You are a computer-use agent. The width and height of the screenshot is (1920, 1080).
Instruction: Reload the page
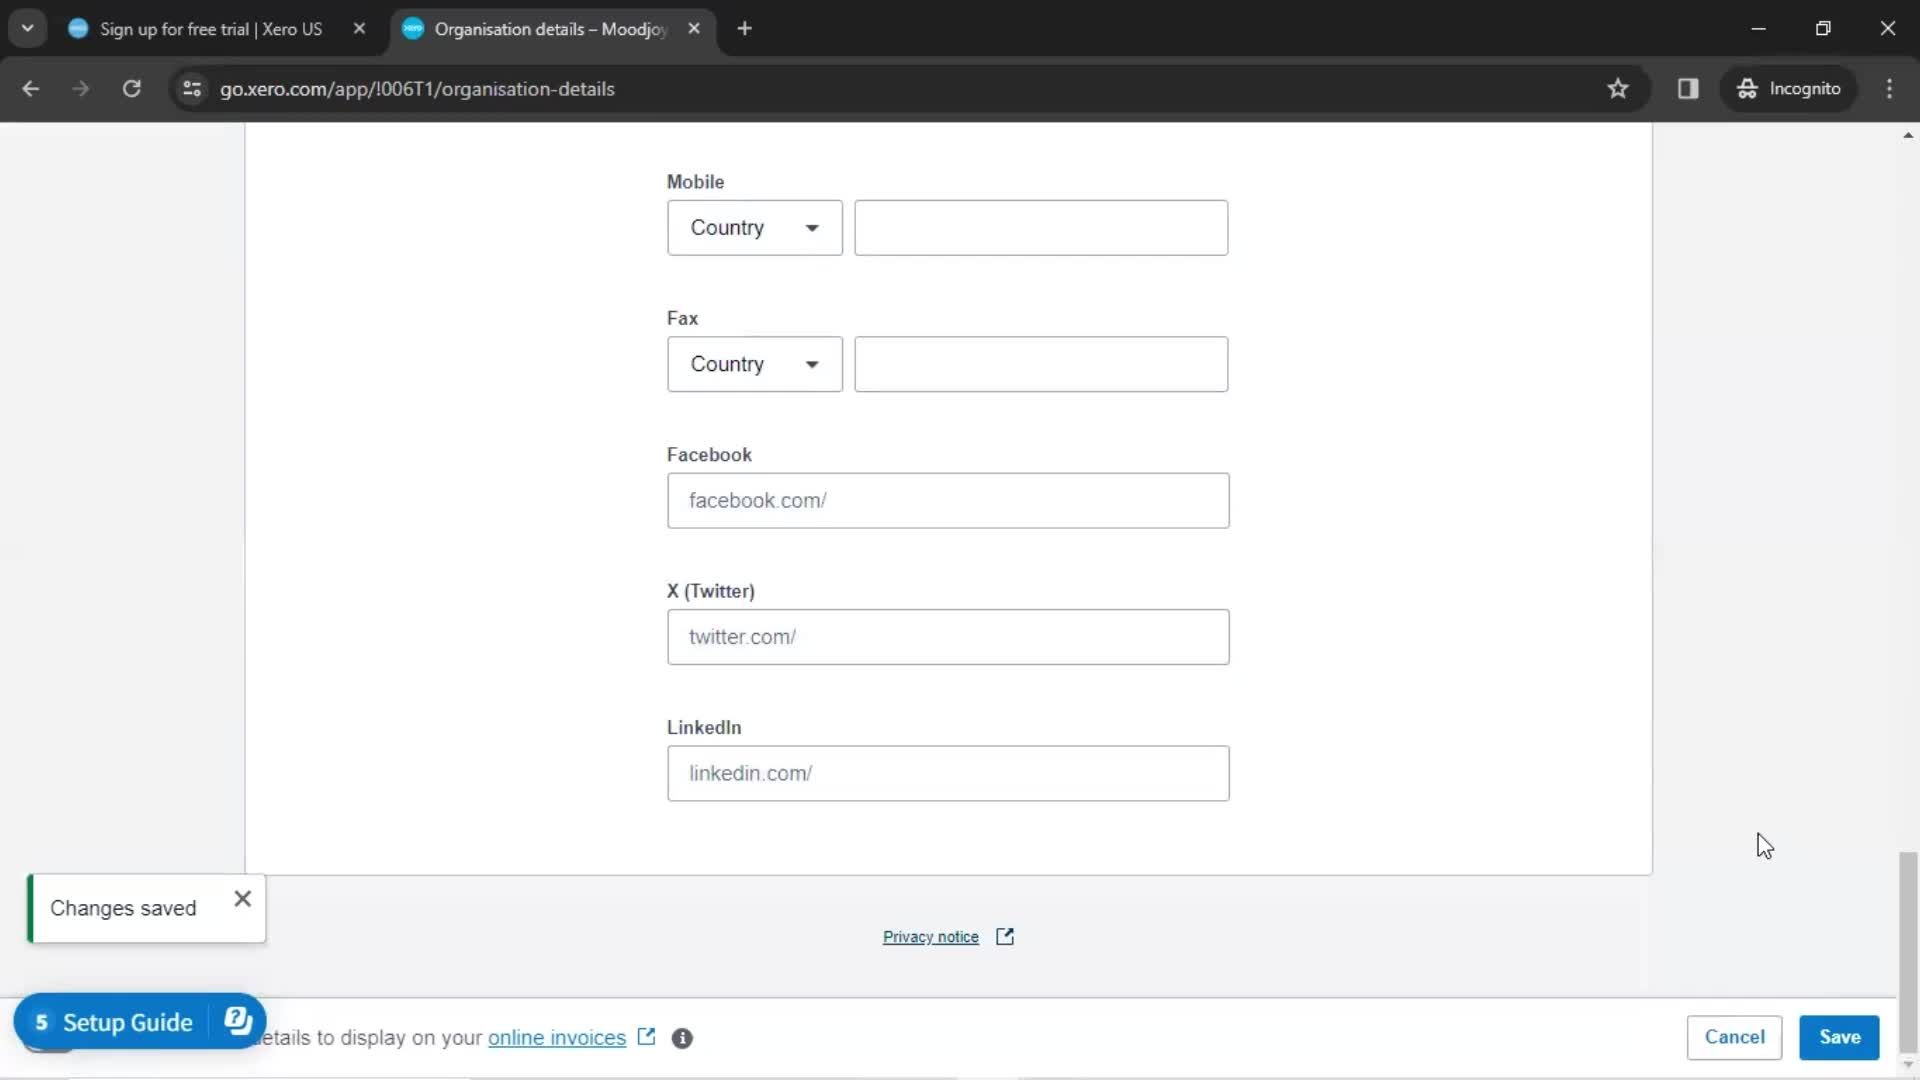click(x=132, y=89)
